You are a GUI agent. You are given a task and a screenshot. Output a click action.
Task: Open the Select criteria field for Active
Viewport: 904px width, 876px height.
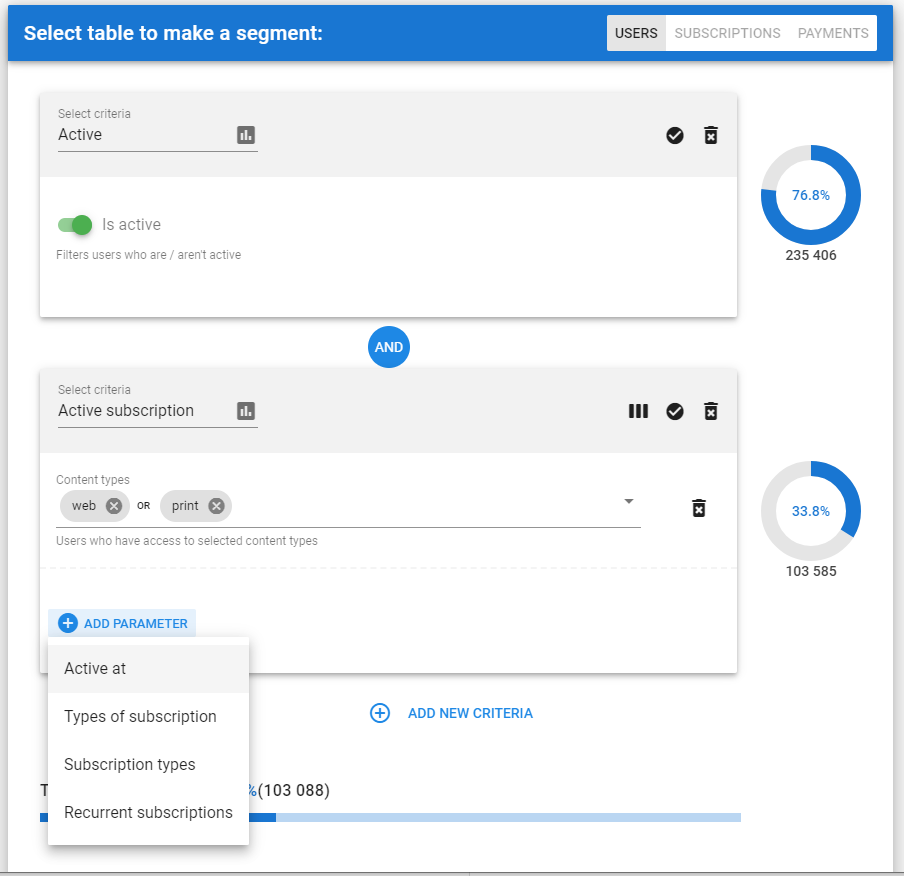130,134
